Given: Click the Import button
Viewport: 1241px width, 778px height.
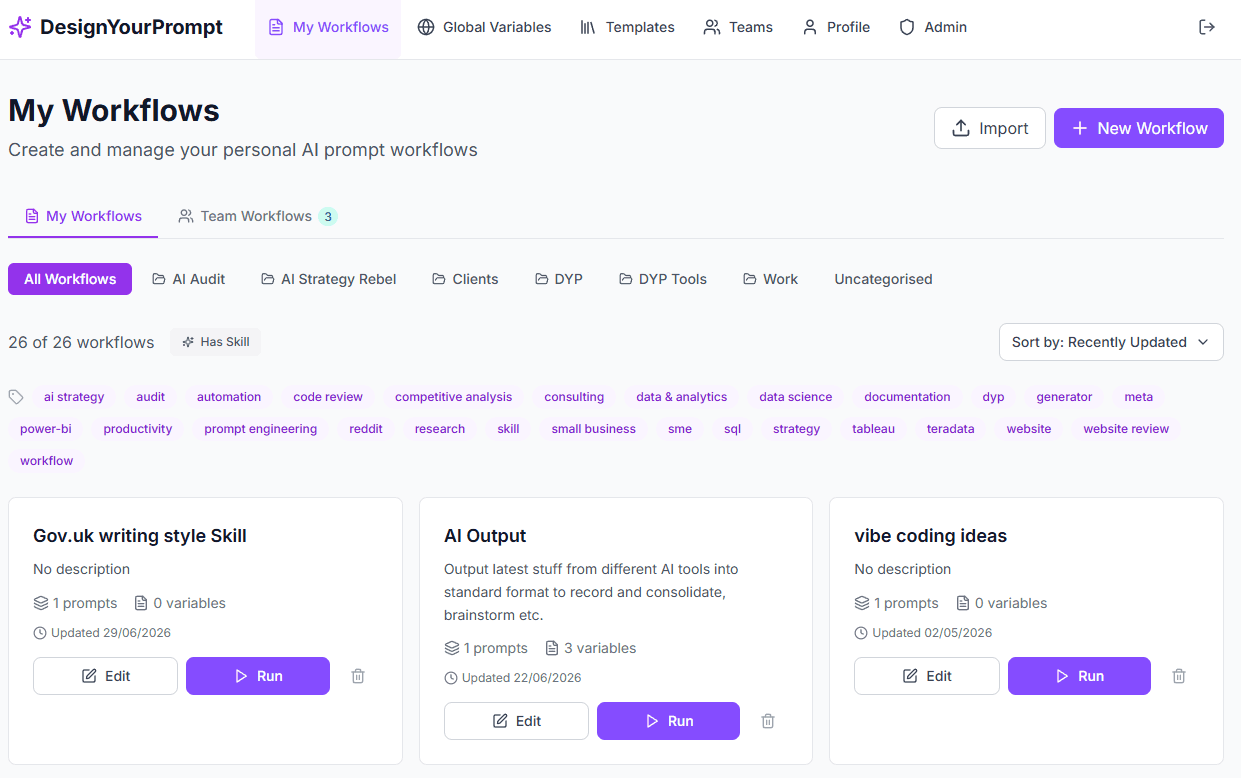Looking at the screenshot, I should pos(990,128).
